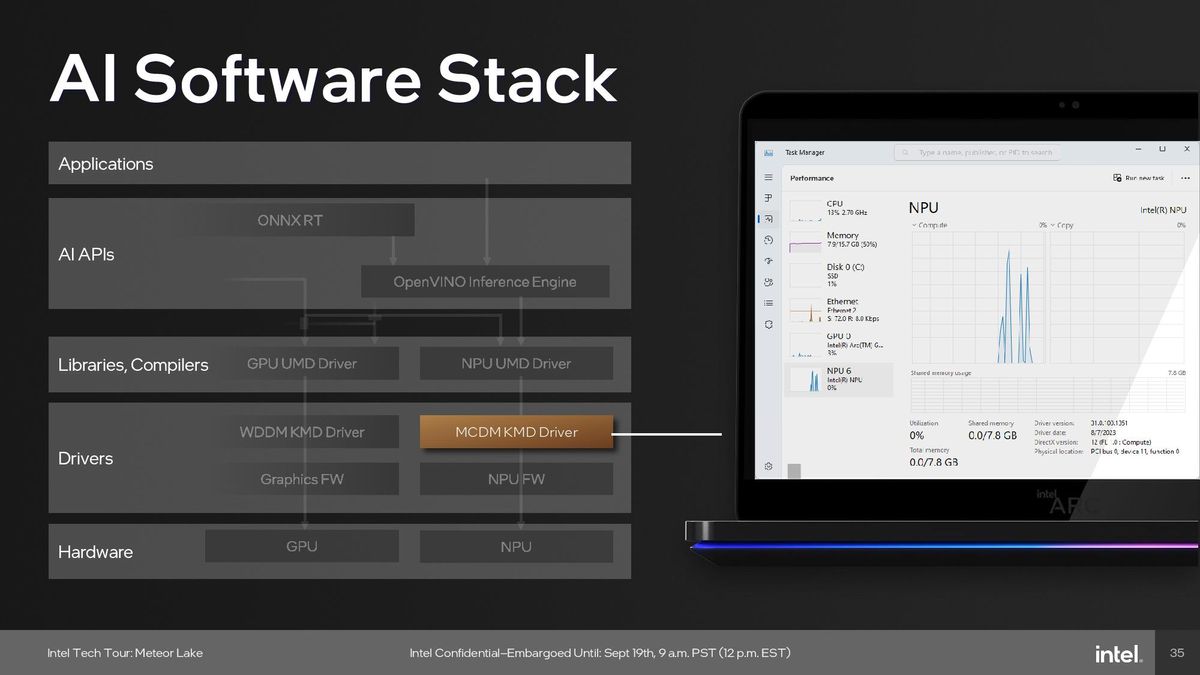The image size is (1200, 675).
Task: Click the Task Manager app icon in title bar
Action: tap(768, 152)
